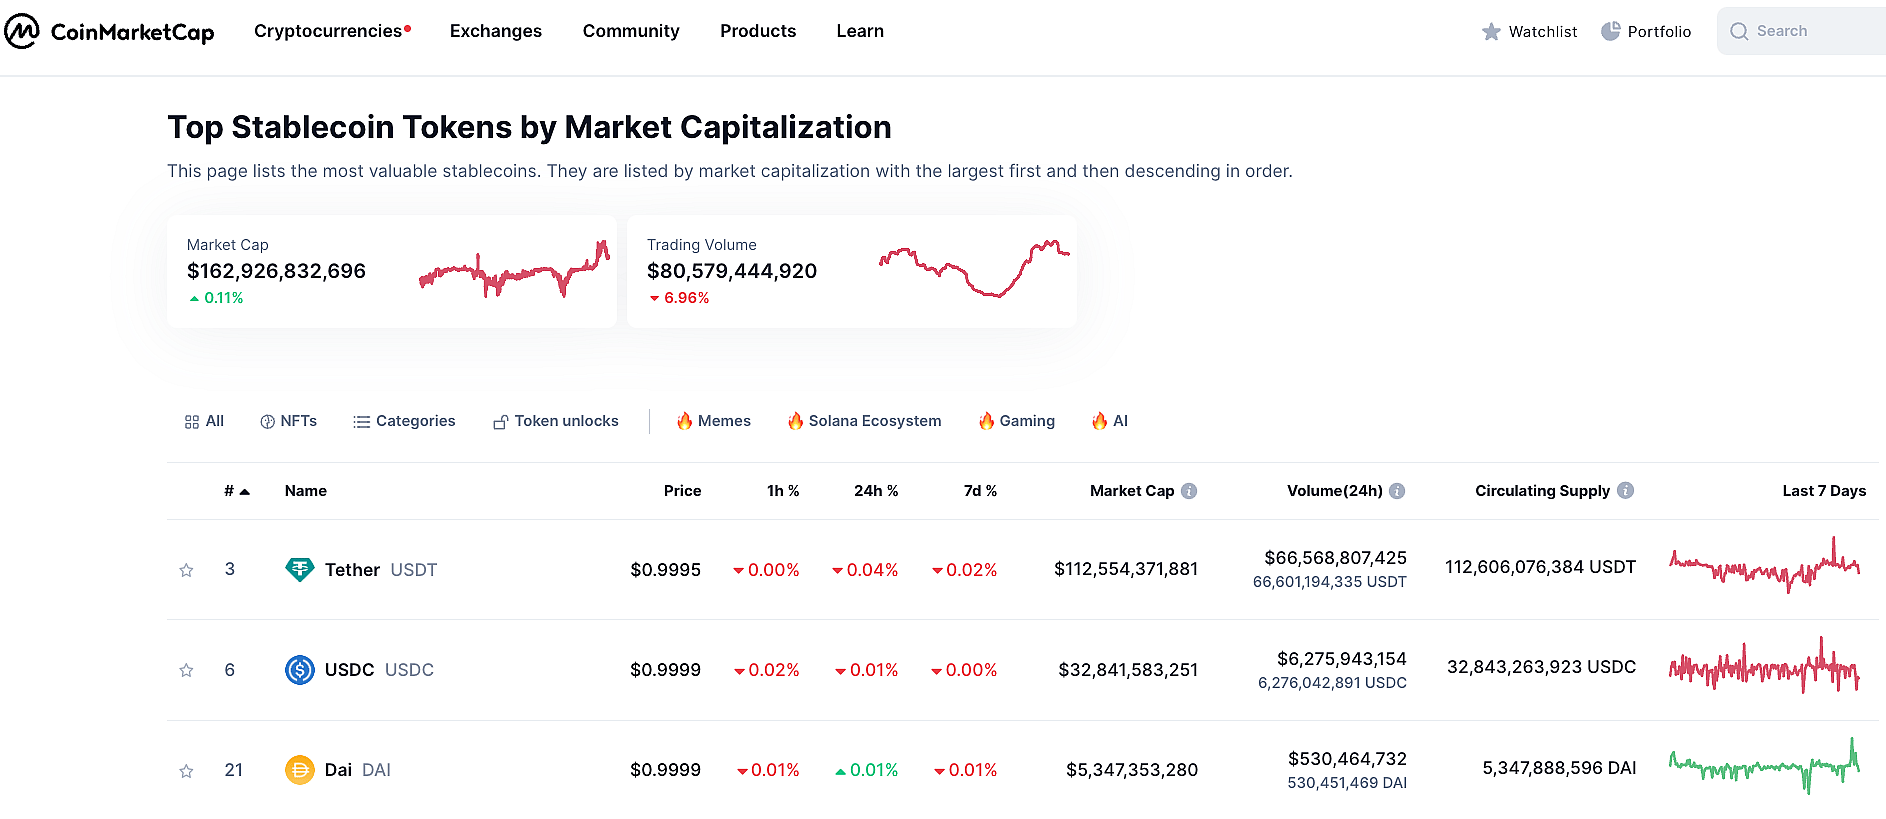Toggle the USDC watchlist star
The width and height of the screenshot is (1886, 819).
pos(186,670)
